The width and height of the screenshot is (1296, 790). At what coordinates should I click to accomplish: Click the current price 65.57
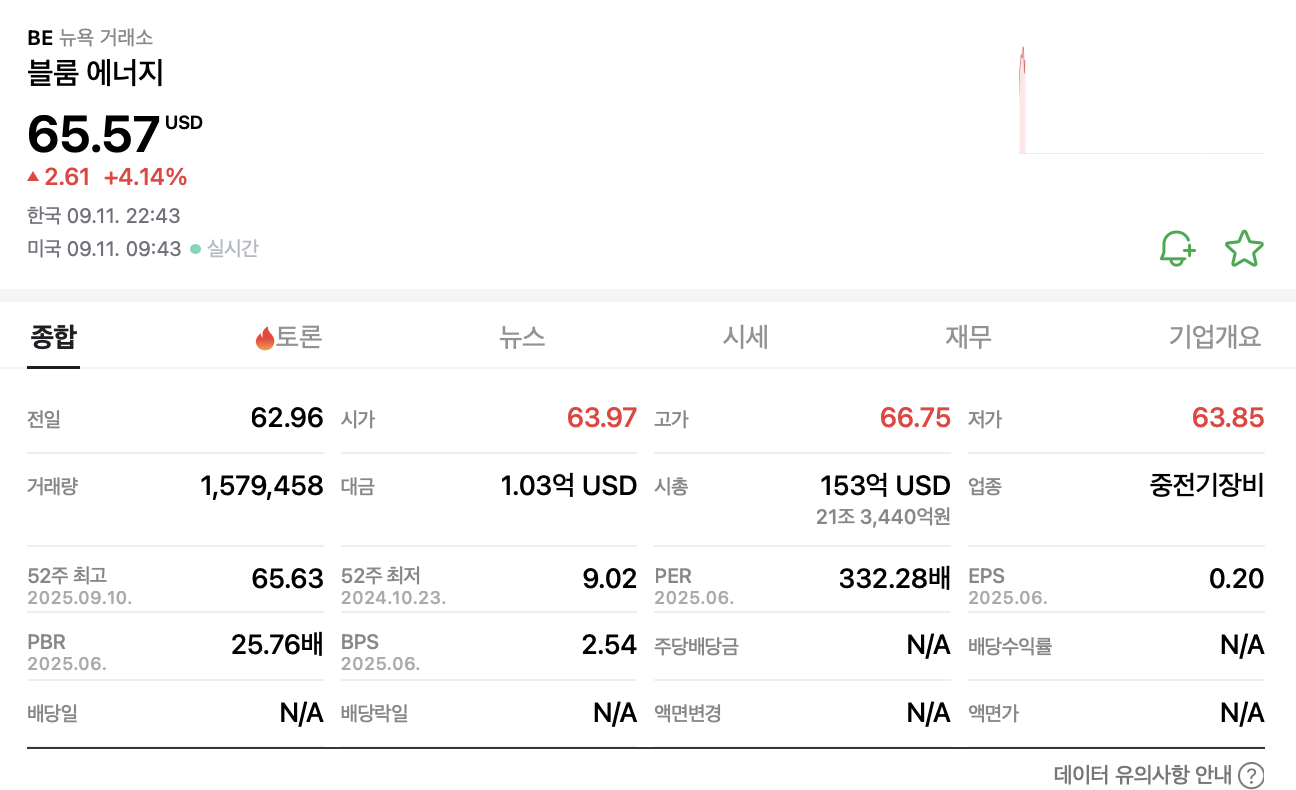pos(94,134)
